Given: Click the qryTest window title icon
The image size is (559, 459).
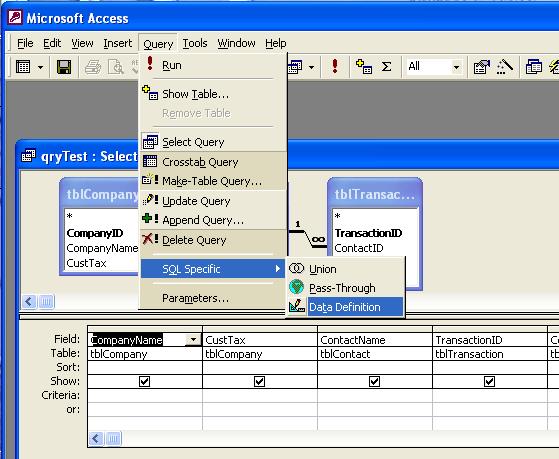Looking at the screenshot, I should (29, 156).
